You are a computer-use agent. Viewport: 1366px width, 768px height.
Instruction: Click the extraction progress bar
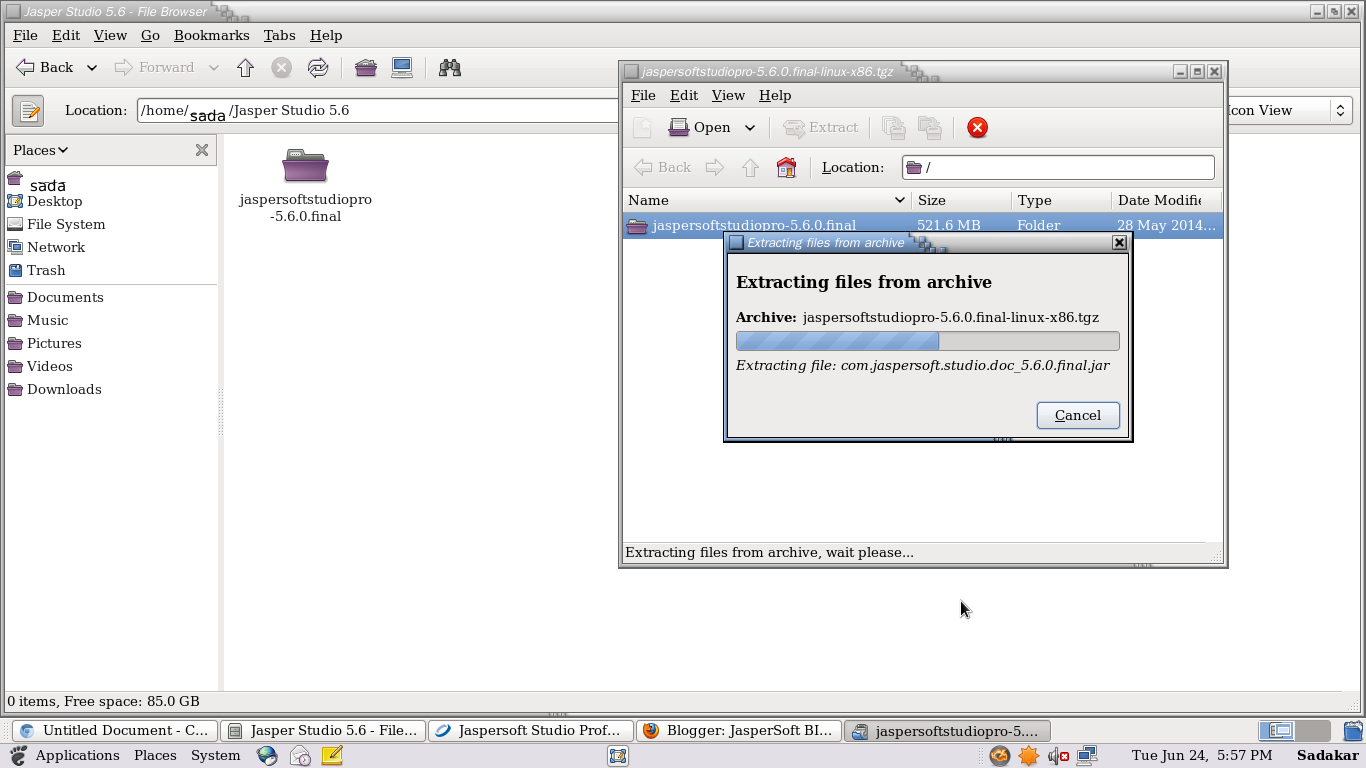click(x=927, y=340)
